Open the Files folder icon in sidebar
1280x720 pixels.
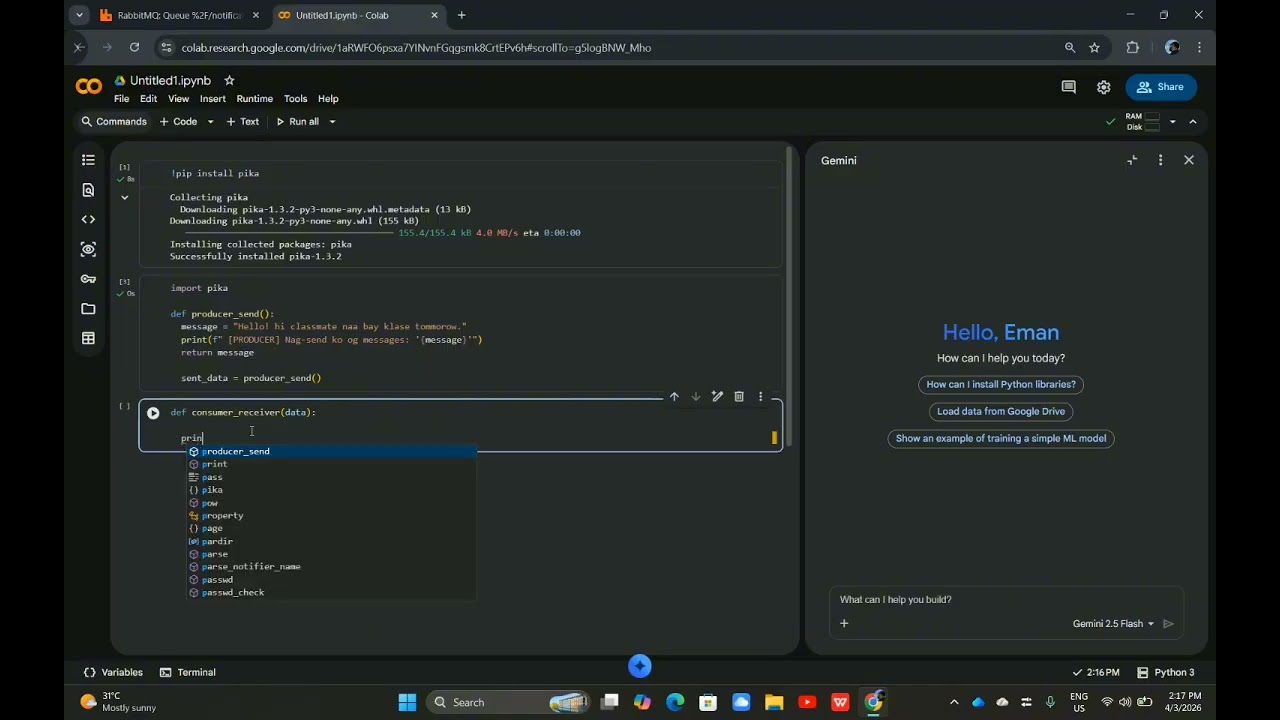[x=88, y=309]
